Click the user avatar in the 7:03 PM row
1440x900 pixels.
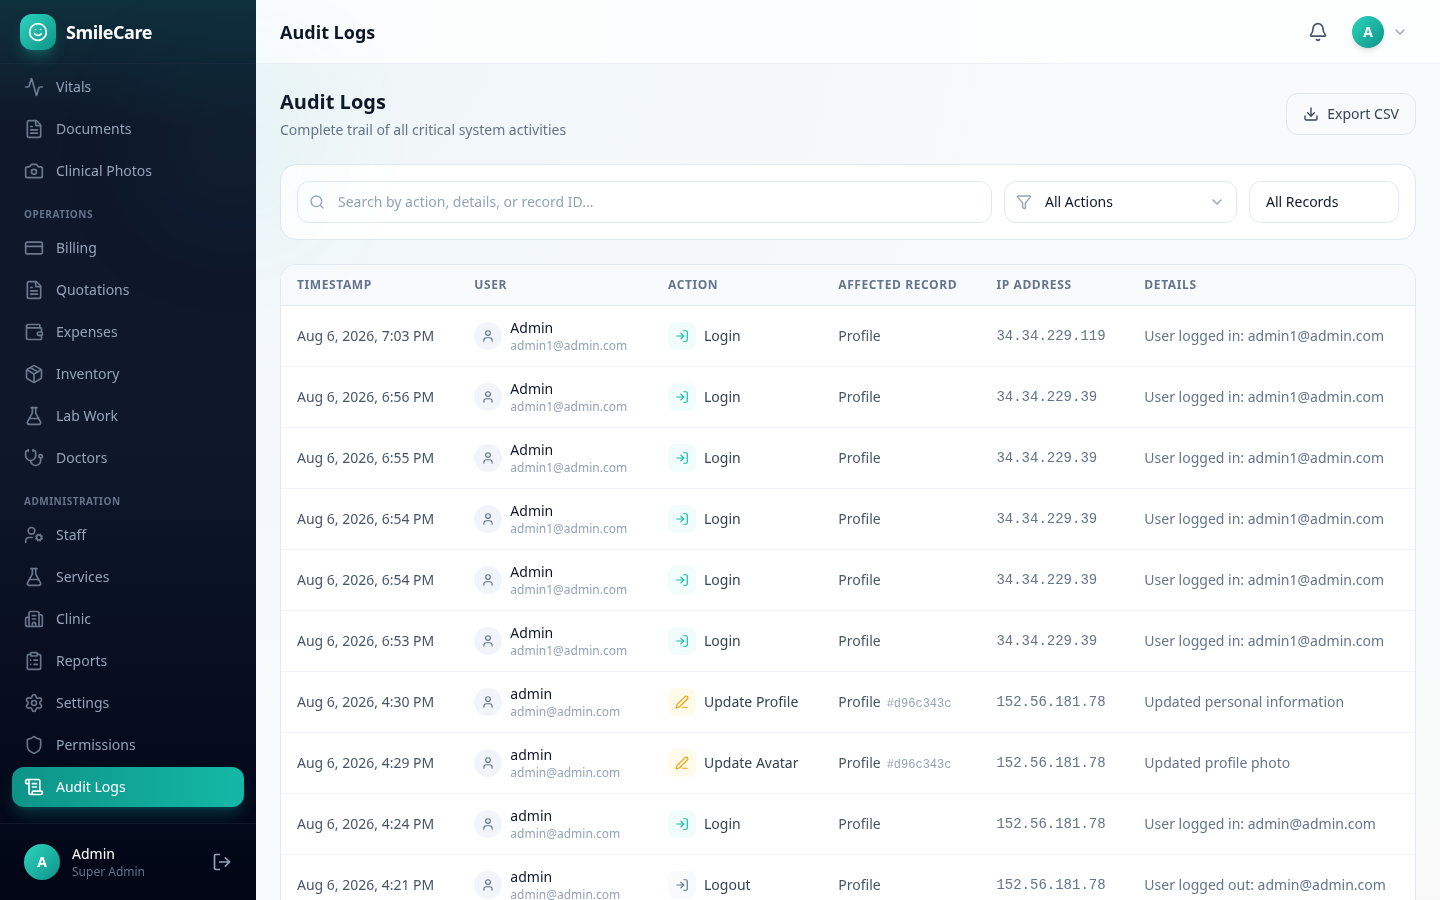(488, 336)
